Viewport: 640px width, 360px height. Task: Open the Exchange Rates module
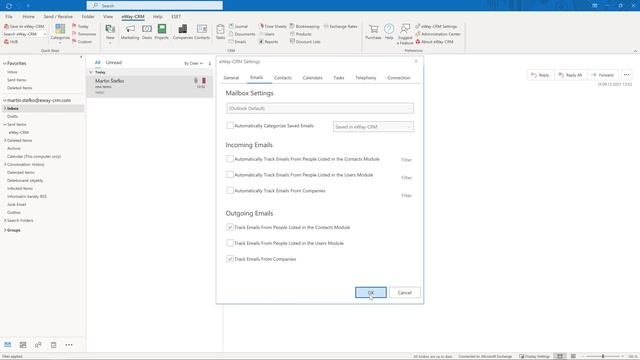(340, 26)
